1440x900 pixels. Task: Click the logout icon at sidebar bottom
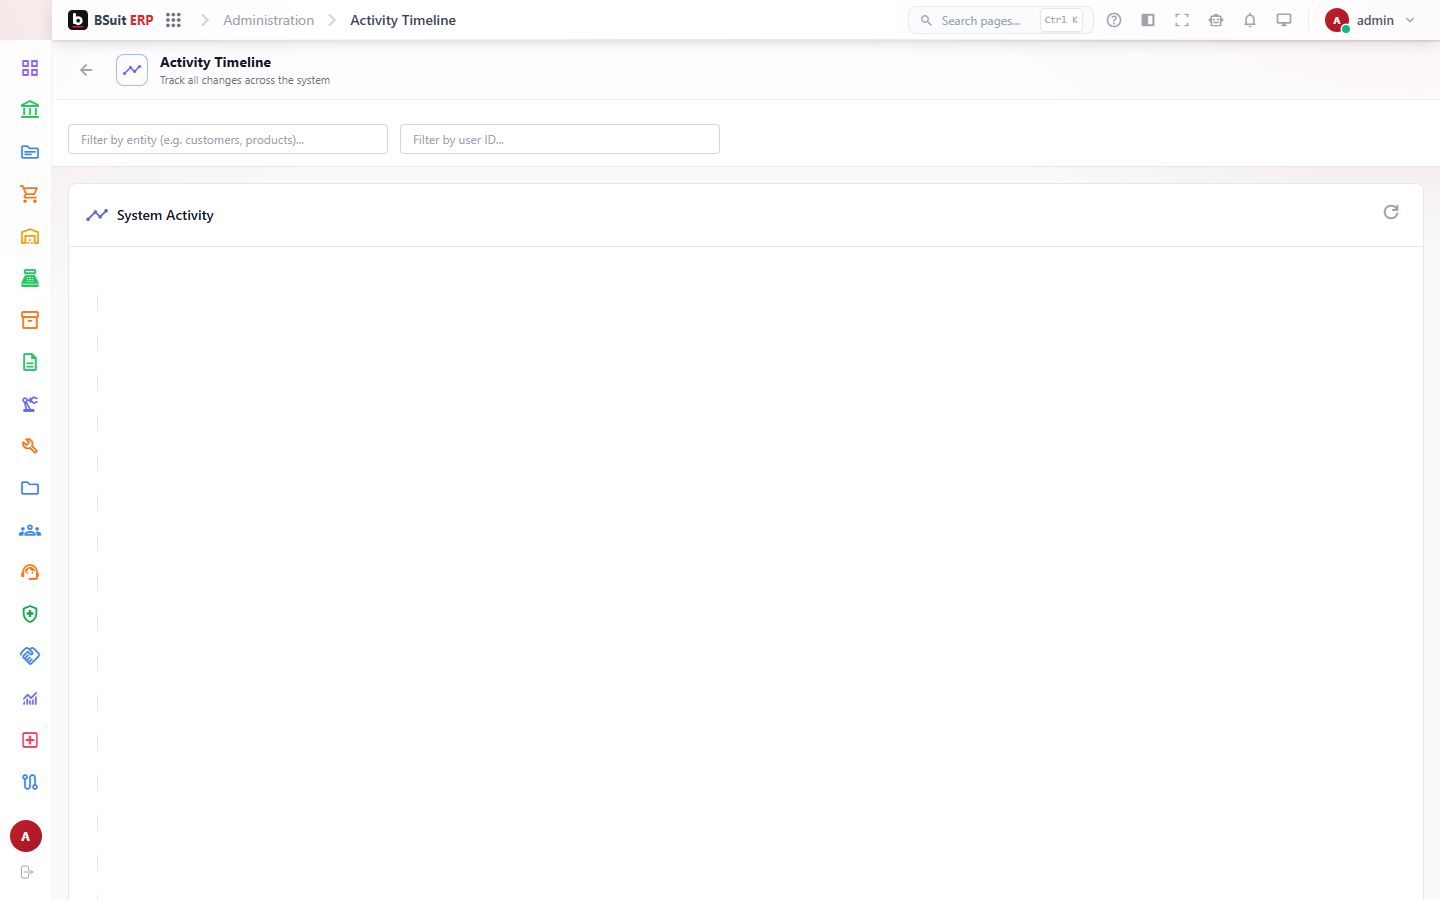pyautogui.click(x=27, y=872)
